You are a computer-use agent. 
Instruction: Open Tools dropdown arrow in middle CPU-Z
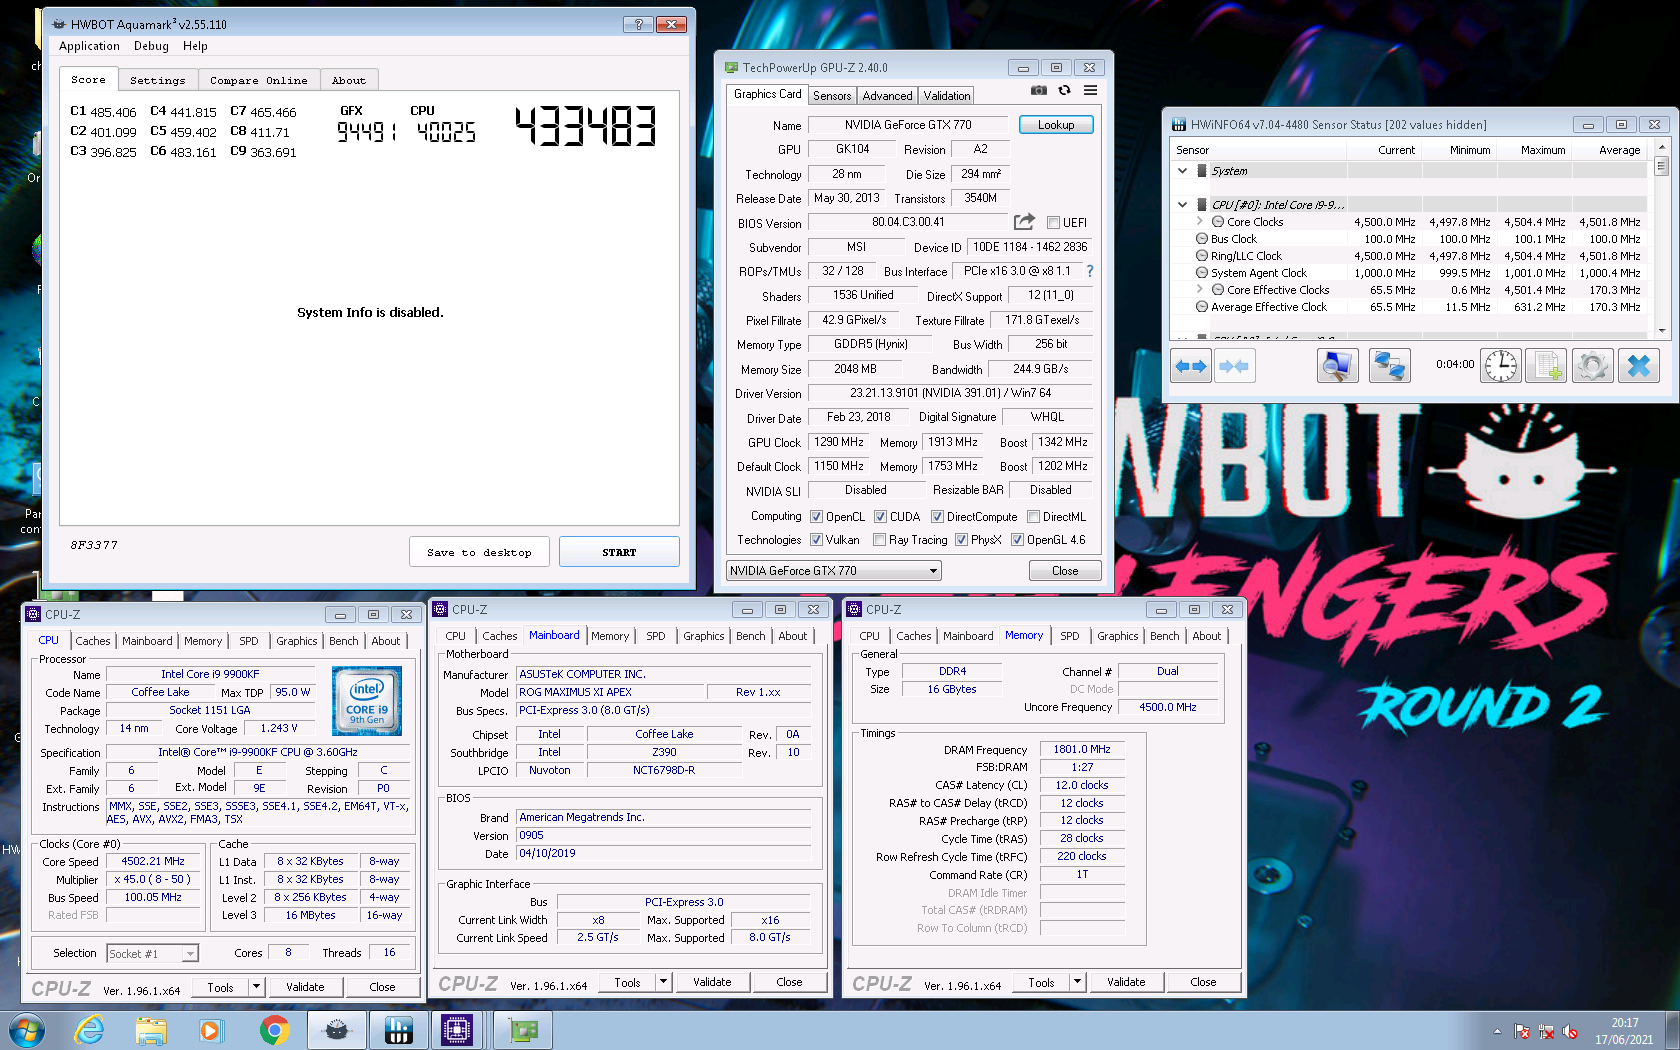click(662, 982)
